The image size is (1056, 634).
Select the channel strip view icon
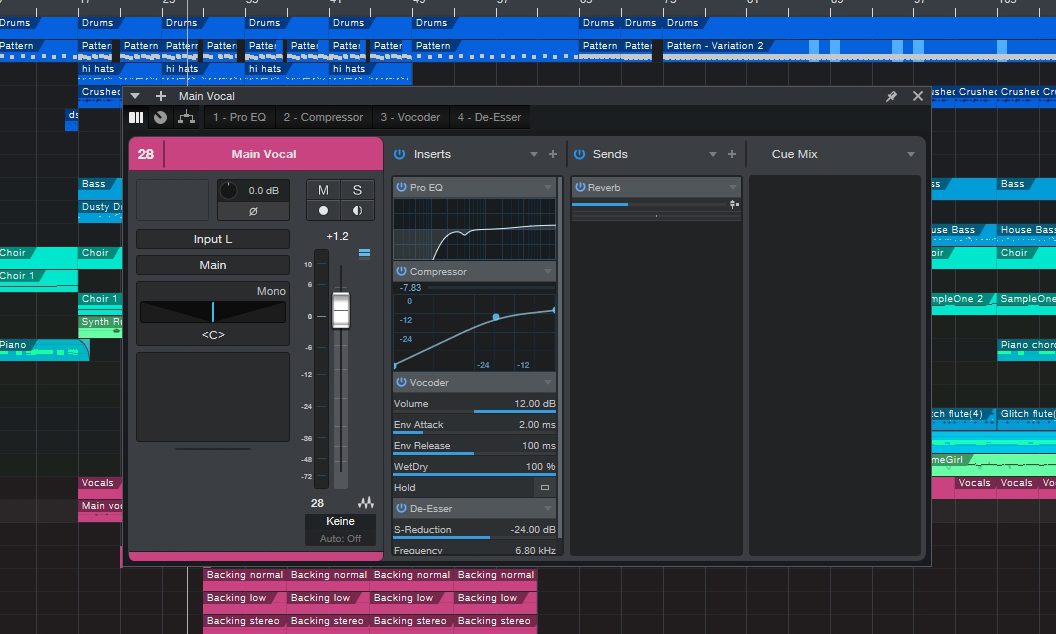(136, 117)
